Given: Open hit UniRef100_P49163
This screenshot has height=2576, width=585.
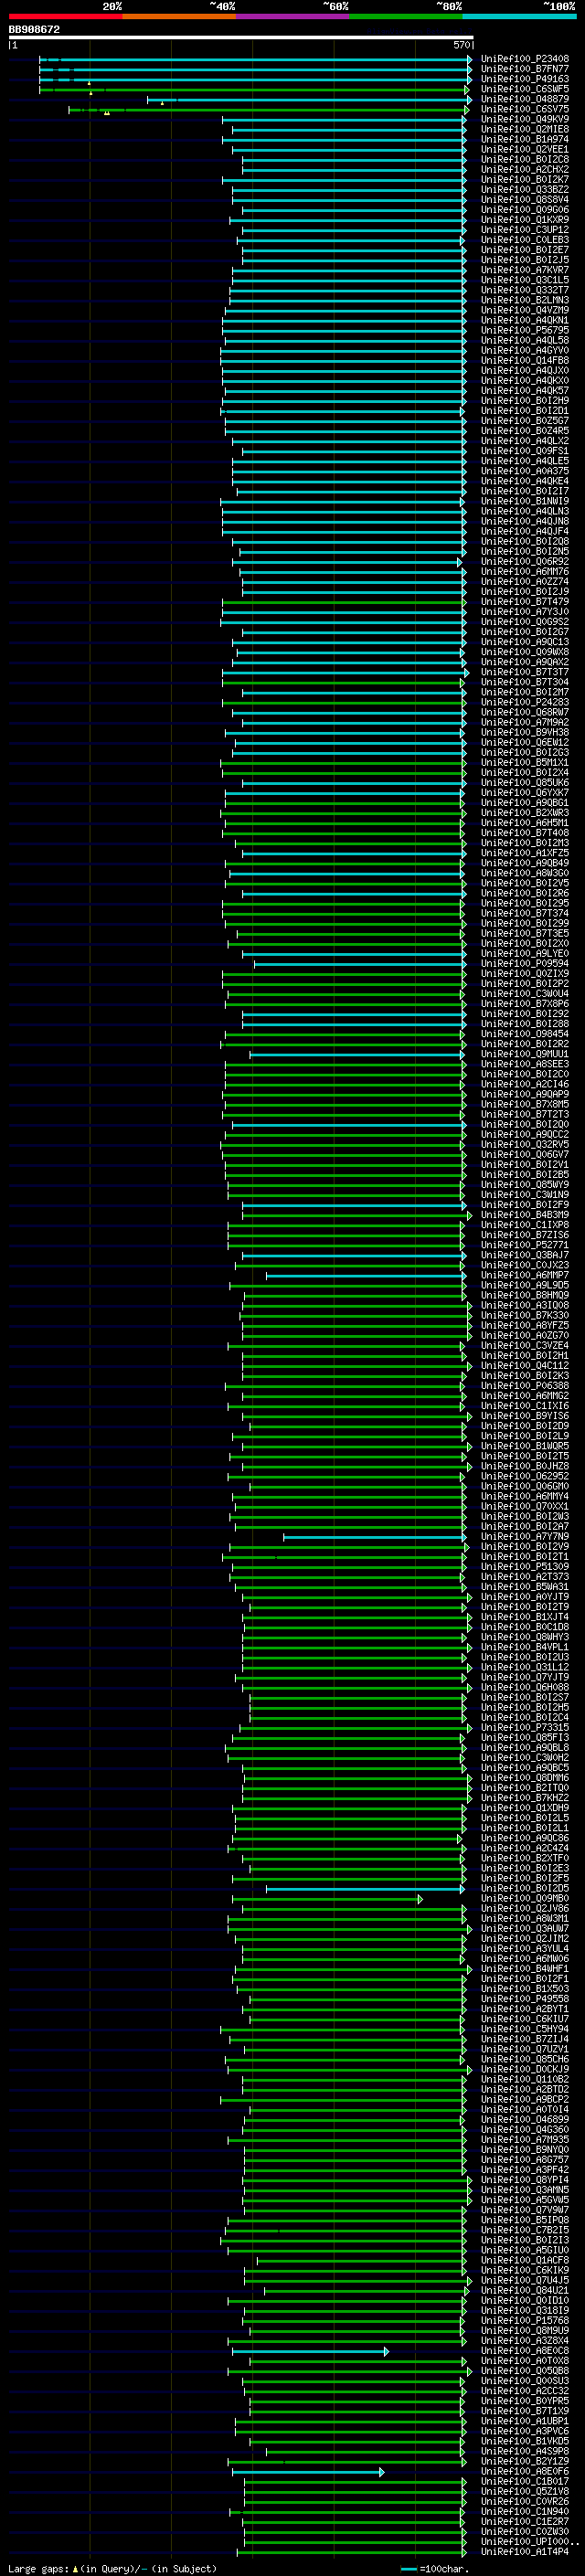Looking at the screenshot, I should tap(525, 79).
